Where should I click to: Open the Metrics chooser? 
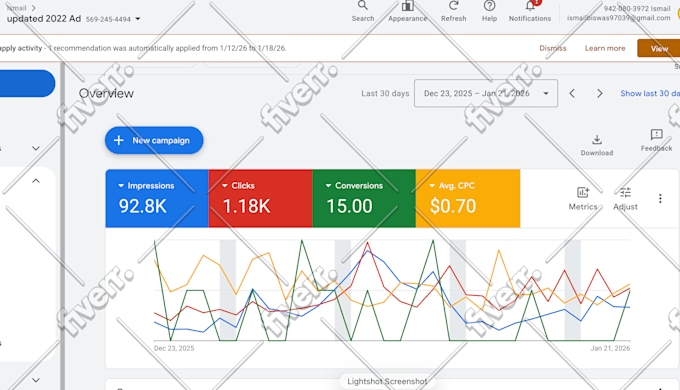pos(583,199)
